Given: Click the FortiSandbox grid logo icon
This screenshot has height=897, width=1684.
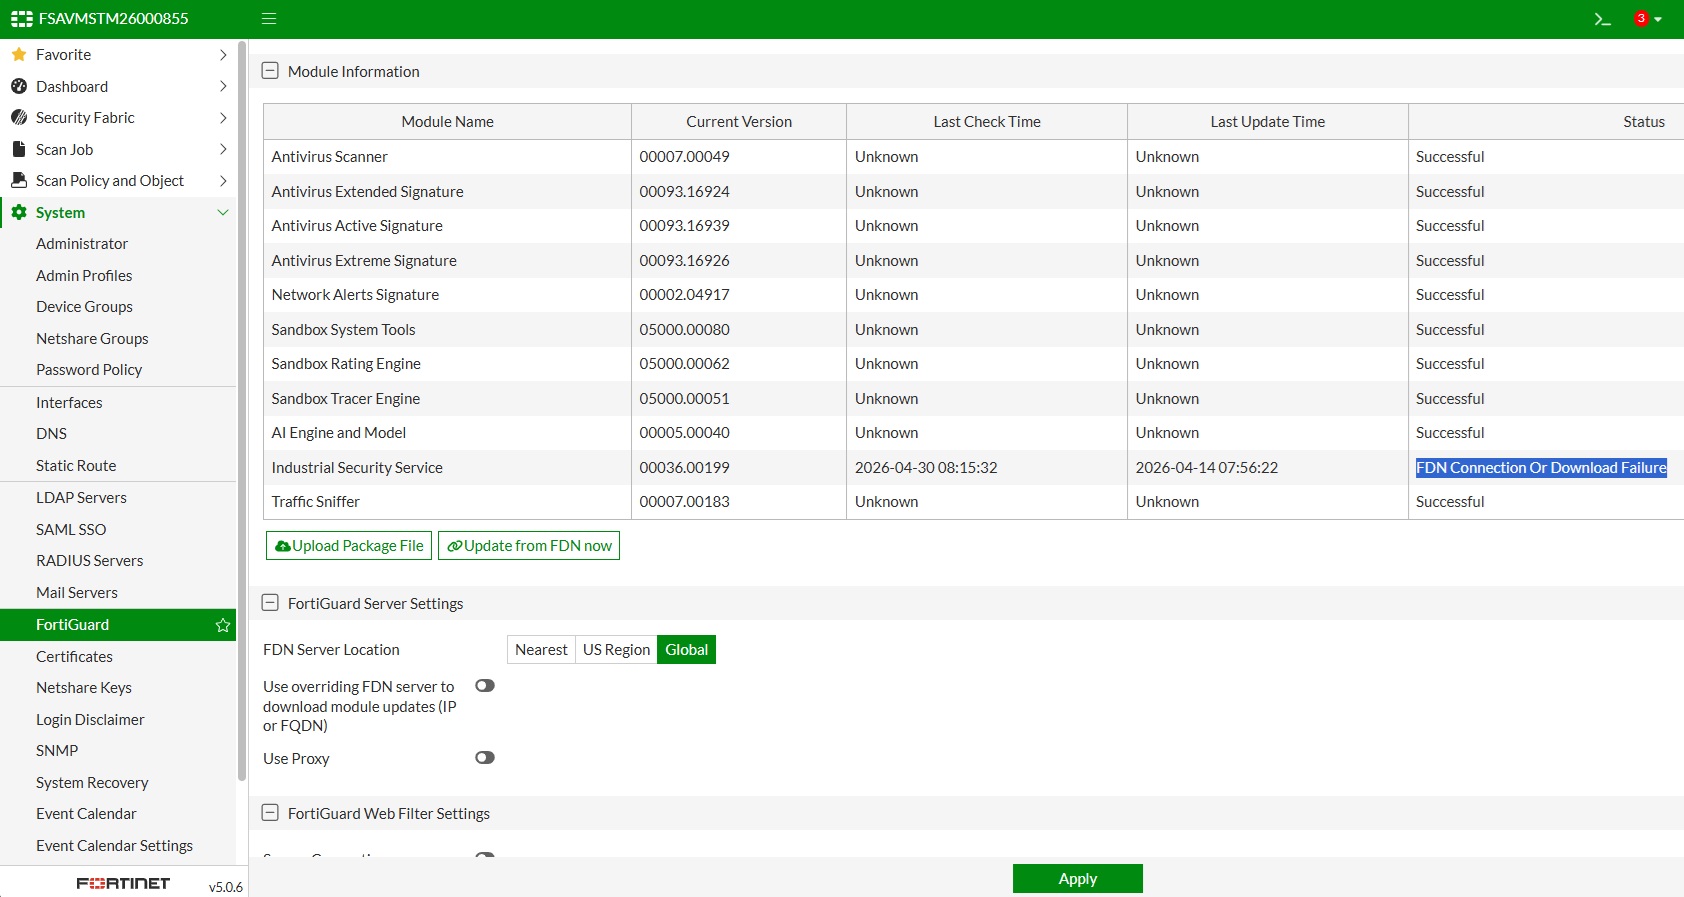Looking at the screenshot, I should pos(21,19).
